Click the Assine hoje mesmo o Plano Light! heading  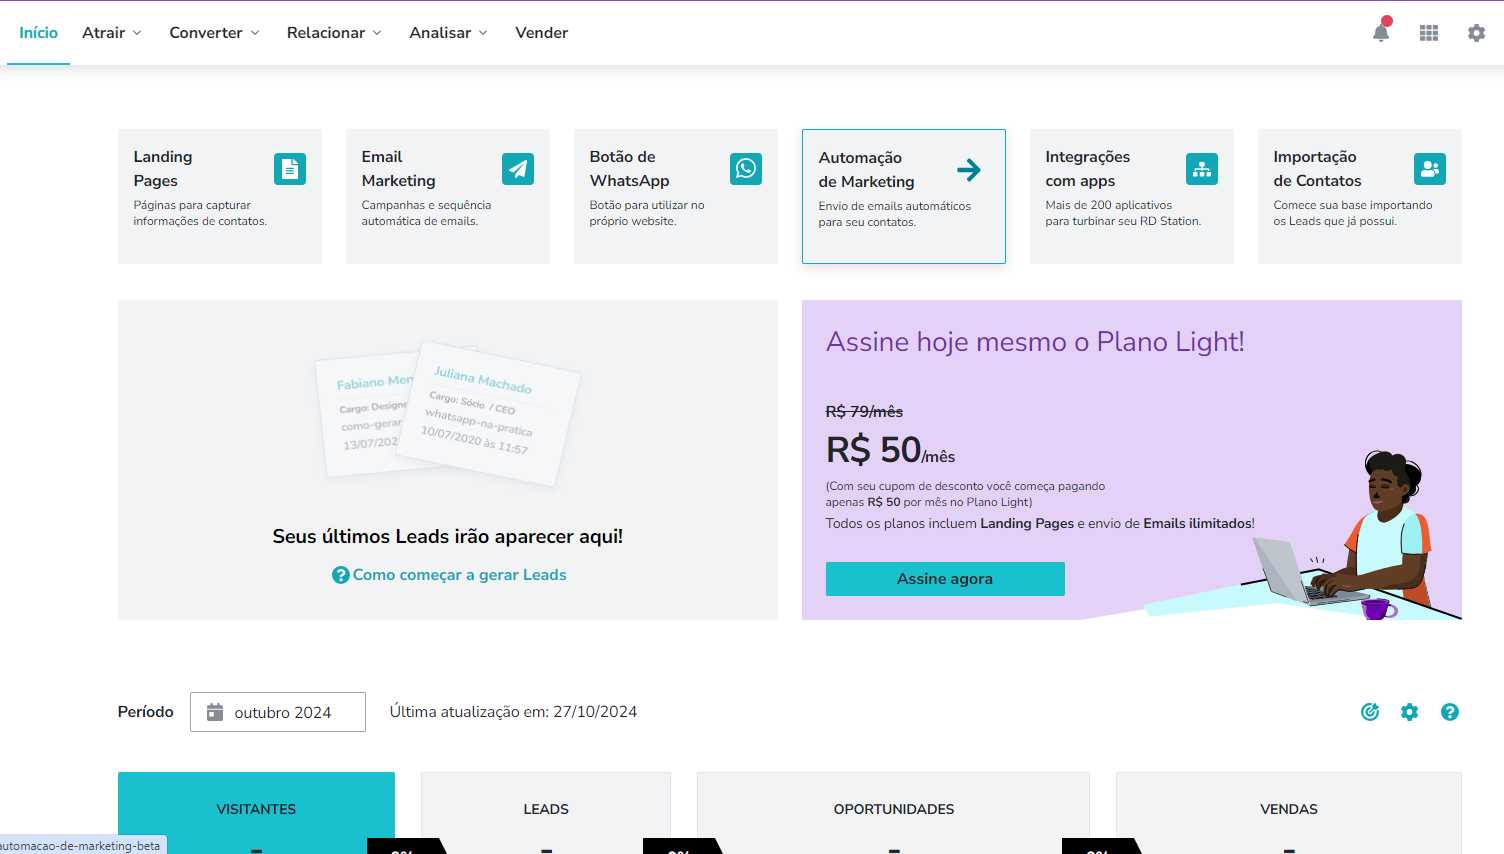coord(1035,342)
